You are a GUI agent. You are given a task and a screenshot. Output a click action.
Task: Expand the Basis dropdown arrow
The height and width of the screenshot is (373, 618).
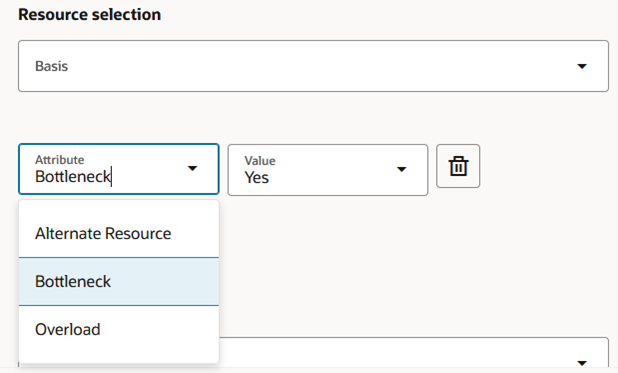582,66
